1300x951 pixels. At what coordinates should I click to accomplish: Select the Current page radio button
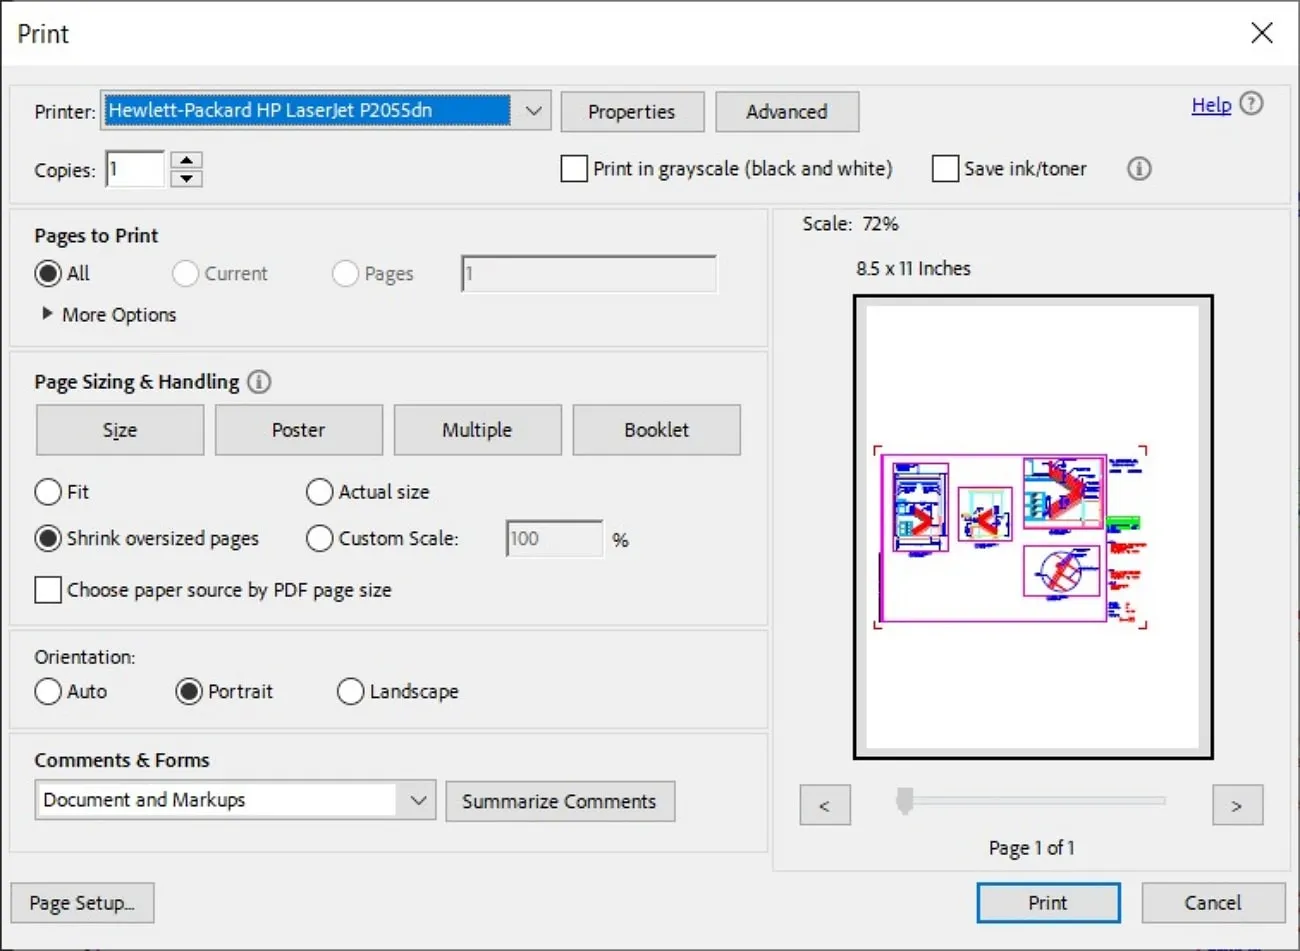[185, 273]
